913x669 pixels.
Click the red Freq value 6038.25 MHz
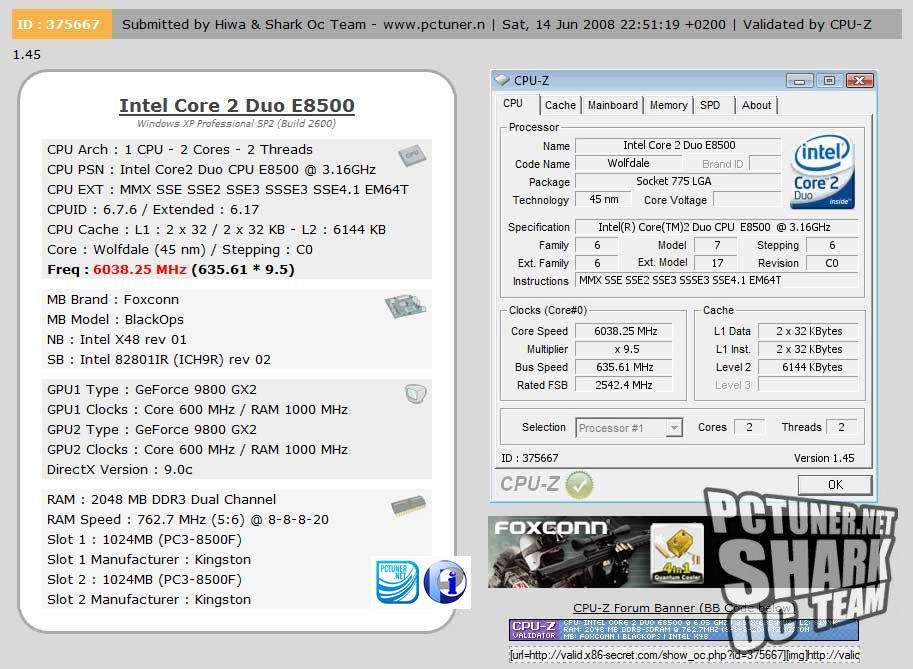tap(140, 270)
